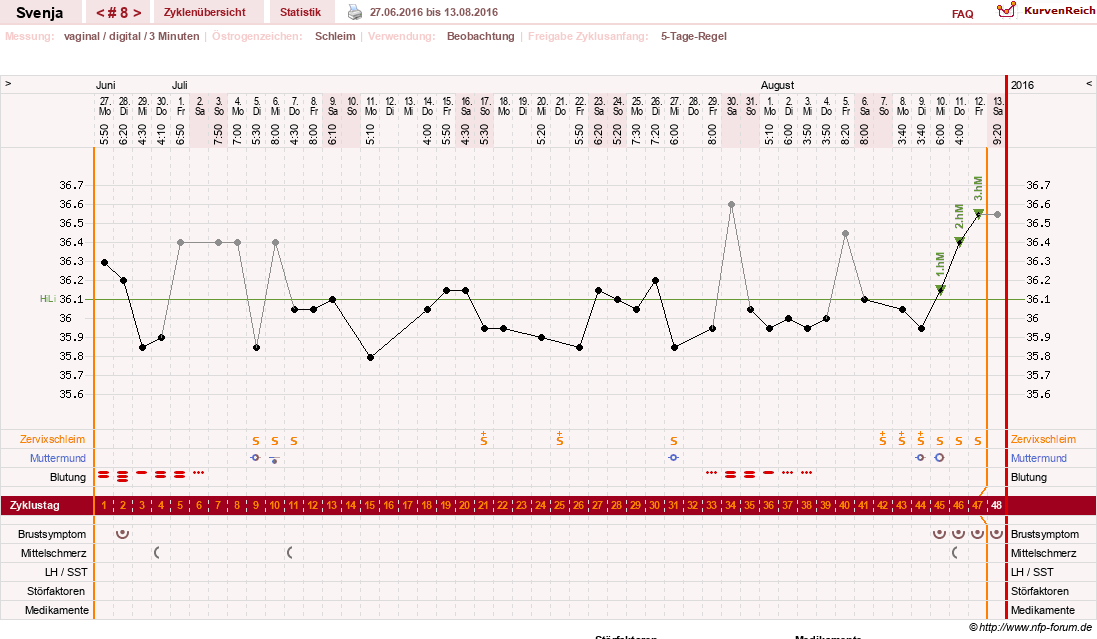Click the 5-Tage-Regel setting text

pyautogui.click(x=693, y=36)
